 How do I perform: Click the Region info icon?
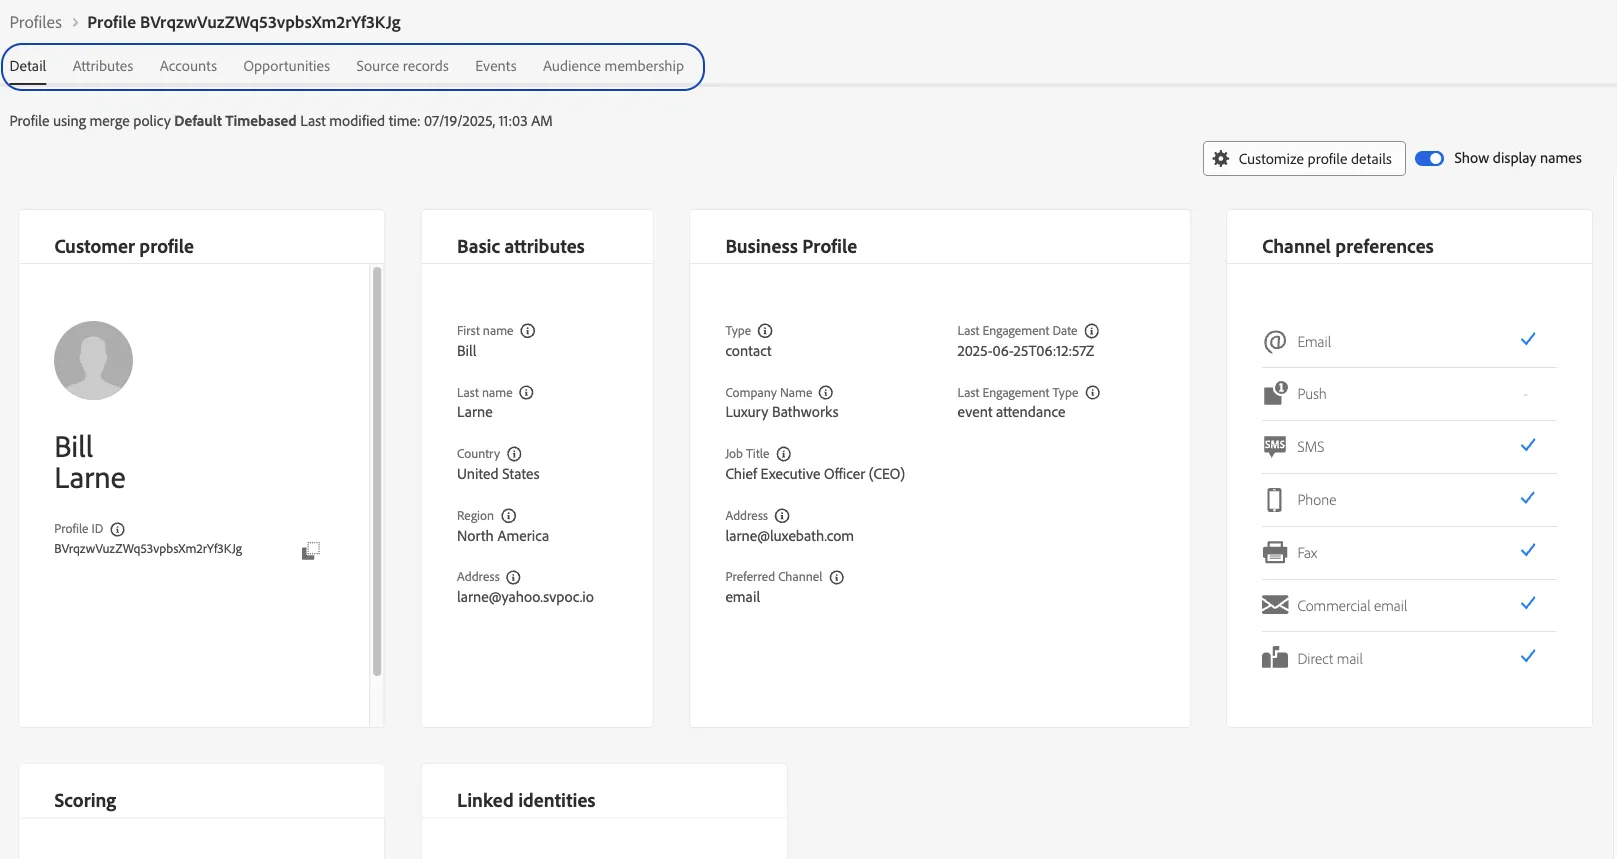(x=509, y=516)
